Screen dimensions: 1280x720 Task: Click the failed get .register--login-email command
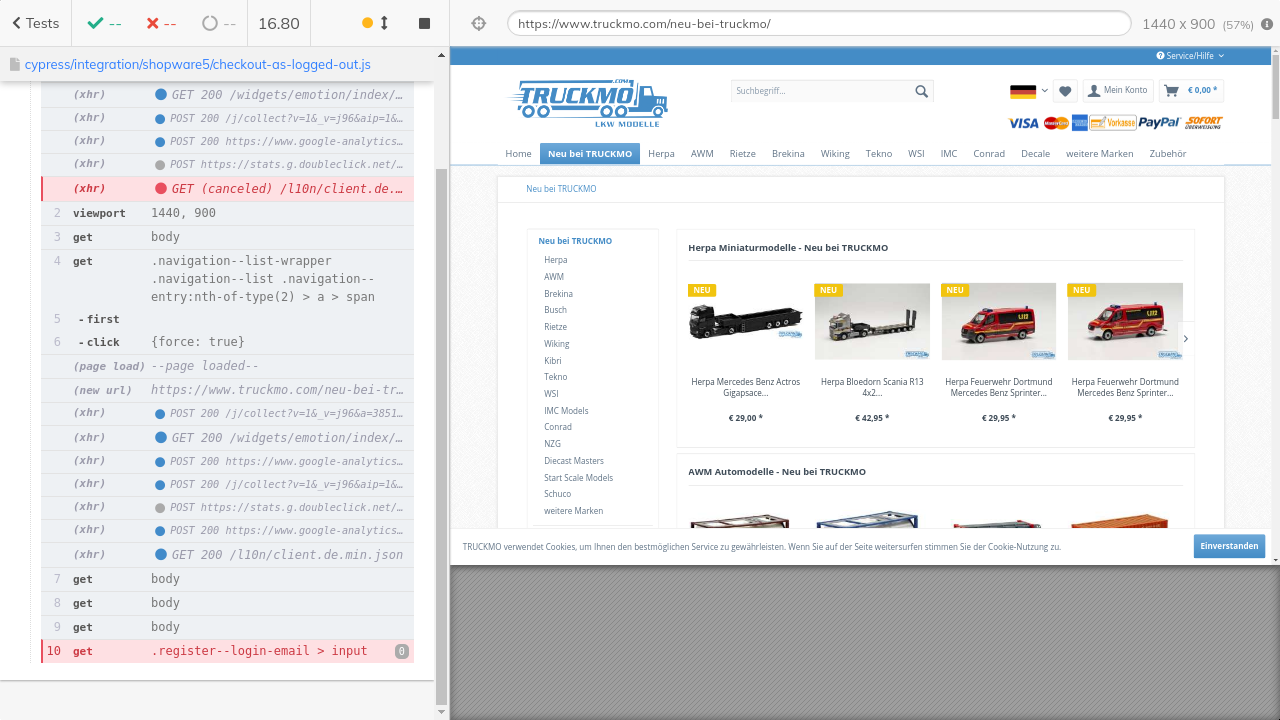click(227, 651)
